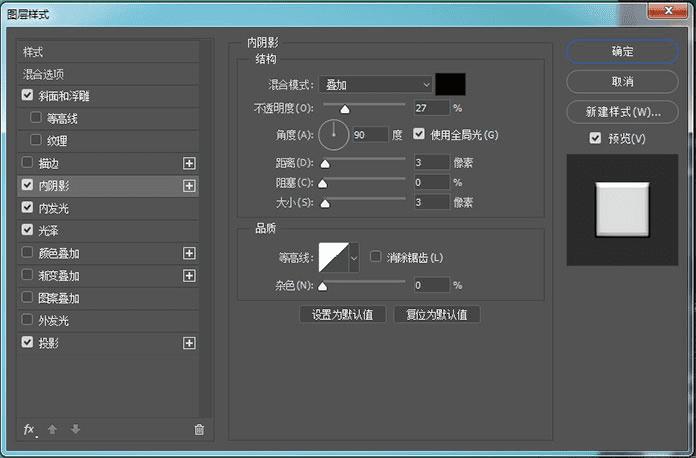Click the plus icon beside 颜色叠加
696x458 pixels.
coord(189,253)
